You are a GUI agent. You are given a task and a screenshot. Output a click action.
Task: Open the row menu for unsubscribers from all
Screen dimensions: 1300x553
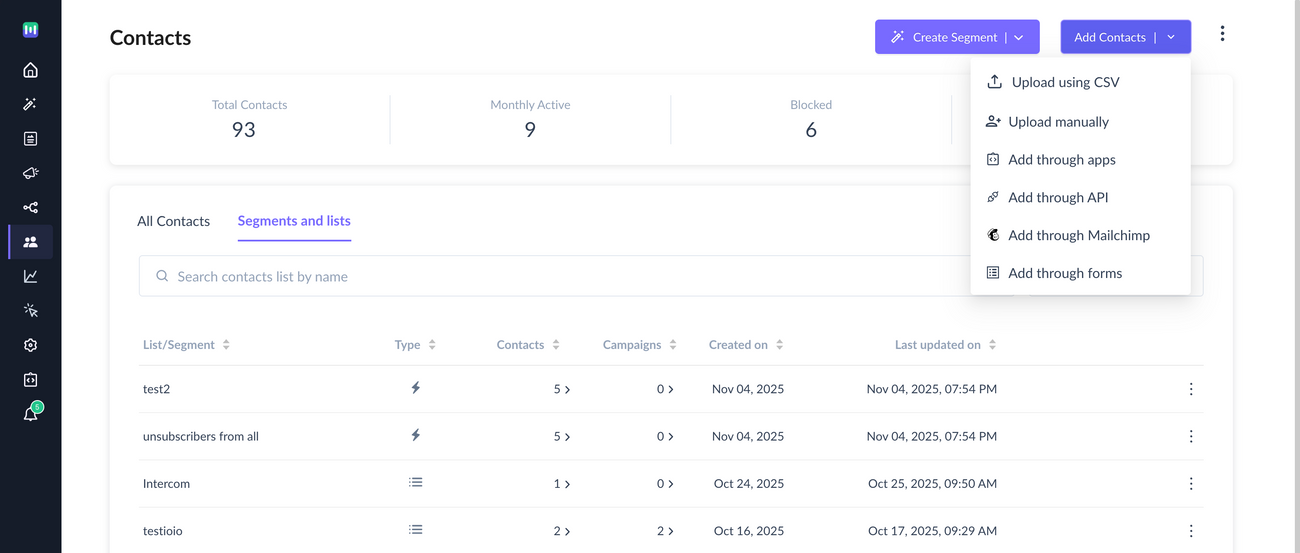pyautogui.click(x=1191, y=436)
